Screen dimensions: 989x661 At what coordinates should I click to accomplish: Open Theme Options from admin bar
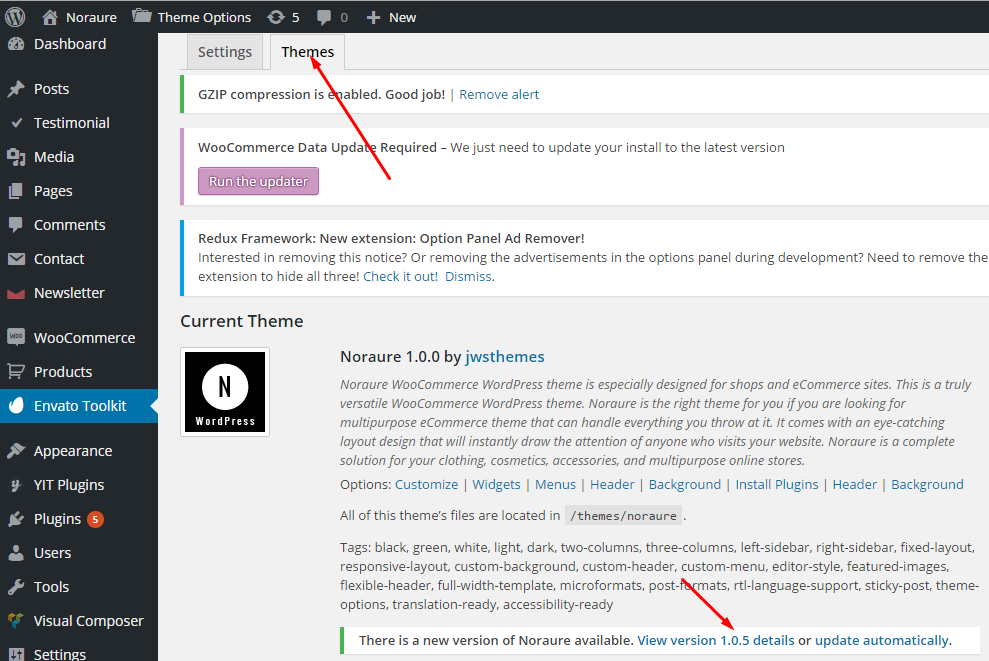click(204, 18)
